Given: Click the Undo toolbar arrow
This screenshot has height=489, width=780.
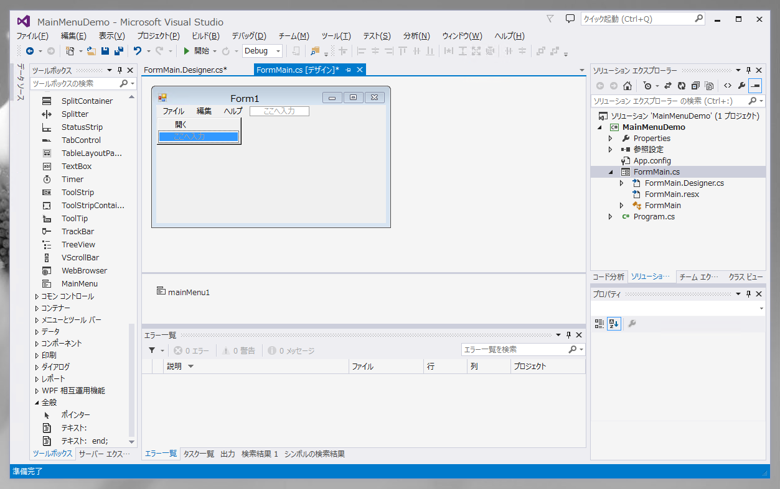Looking at the screenshot, I should (x=137, y=51).
